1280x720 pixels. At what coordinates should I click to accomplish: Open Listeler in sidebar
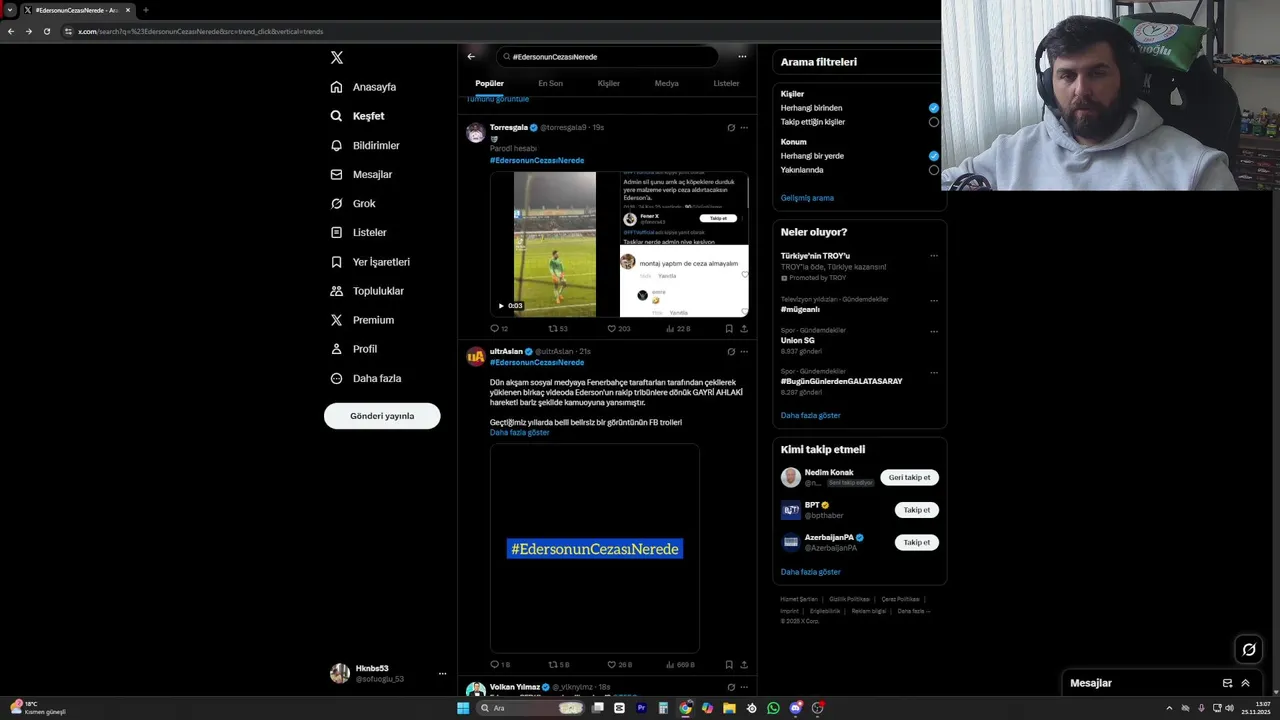pyautogui.click(x=359, y=232)
